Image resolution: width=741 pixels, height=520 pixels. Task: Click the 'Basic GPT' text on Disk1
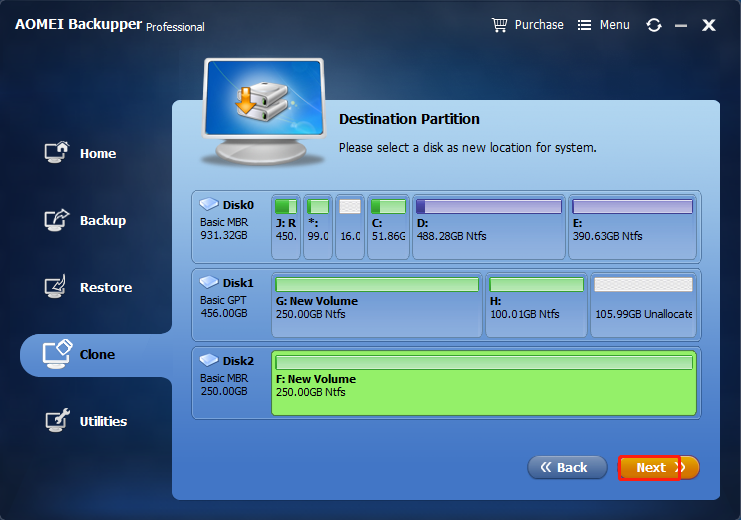[x=223, y=300]
